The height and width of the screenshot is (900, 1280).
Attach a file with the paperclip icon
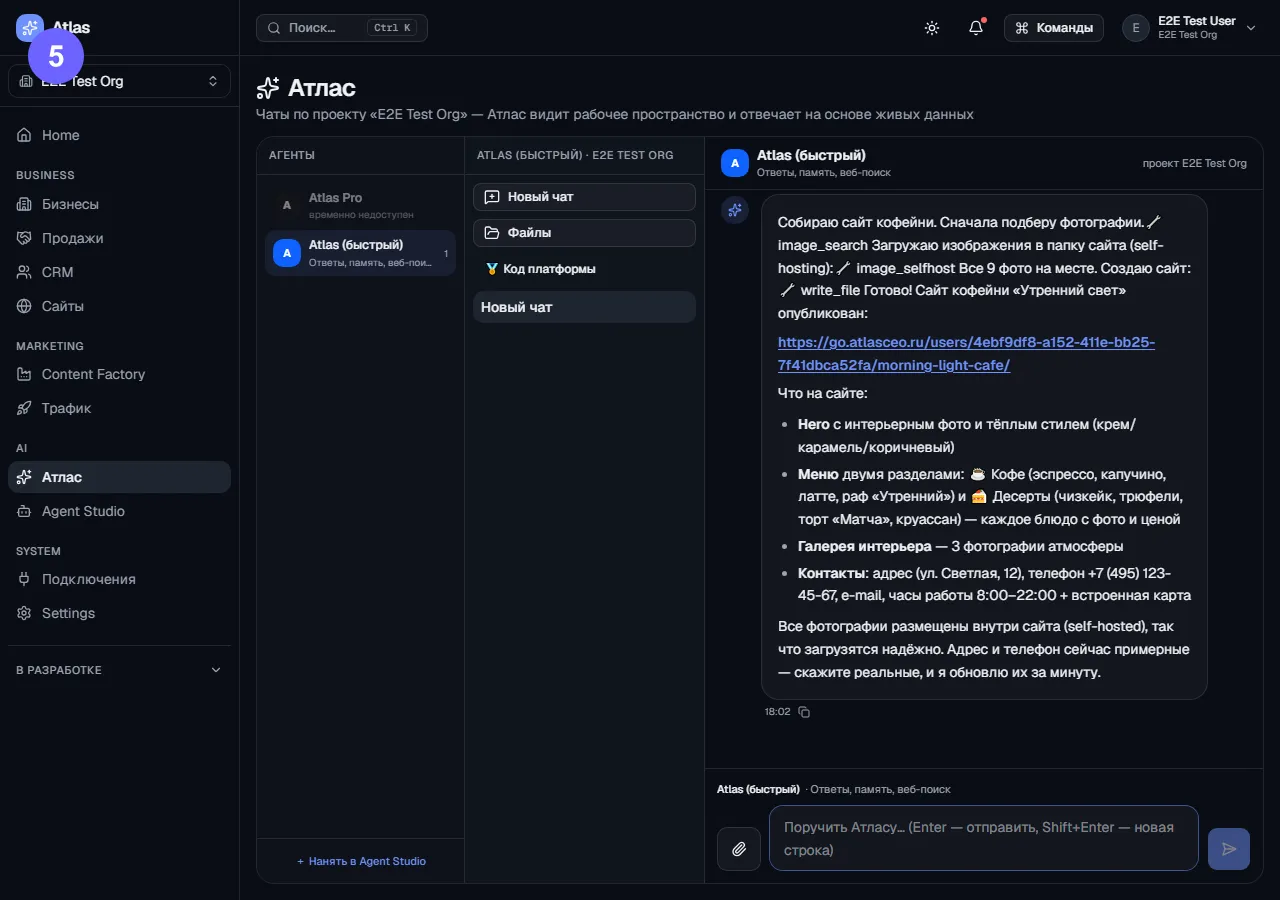point(739,849)
